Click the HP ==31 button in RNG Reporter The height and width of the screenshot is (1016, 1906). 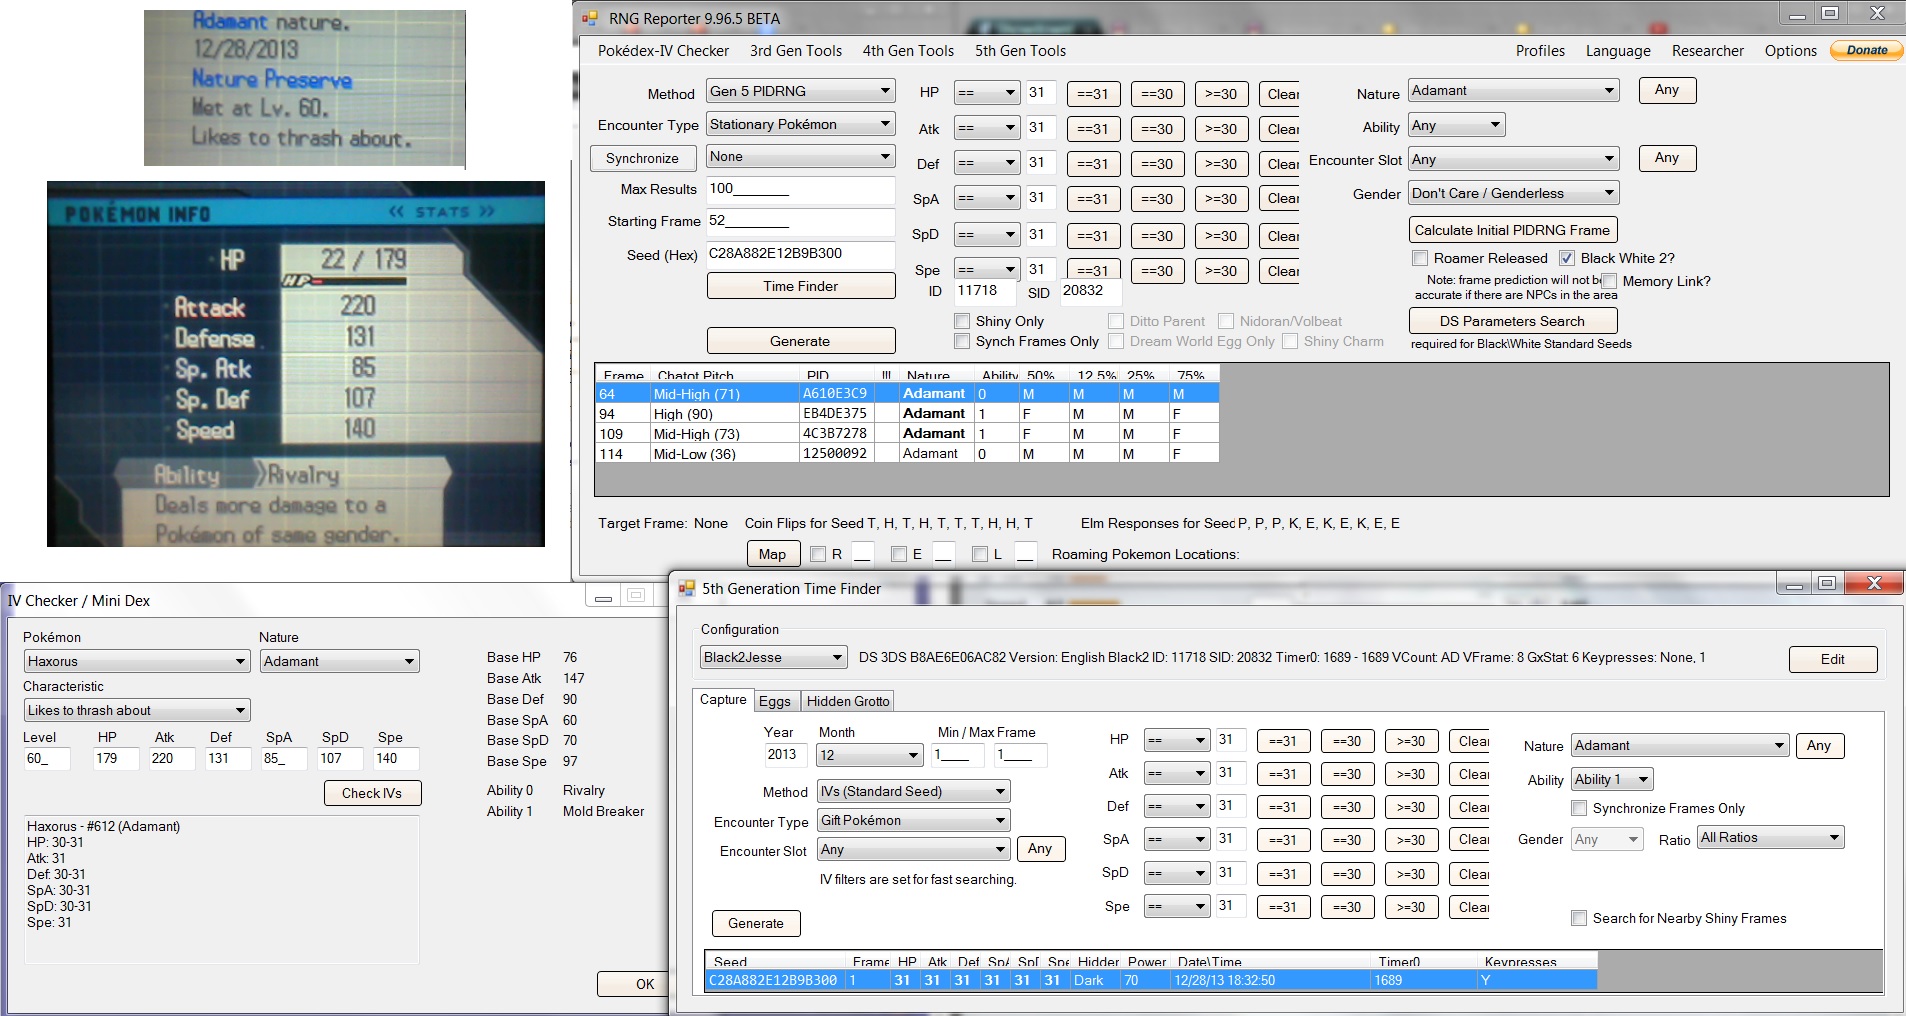(1093, 94)
